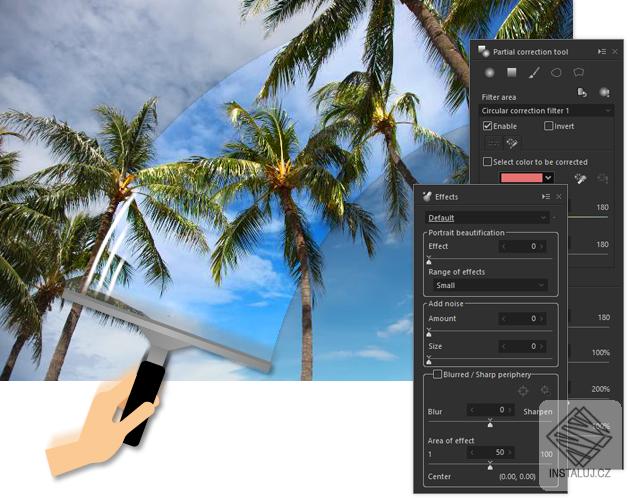Click the dashed guide lines icon under Enable
This screenshot has width=630, height=500.
coord(493,143)
